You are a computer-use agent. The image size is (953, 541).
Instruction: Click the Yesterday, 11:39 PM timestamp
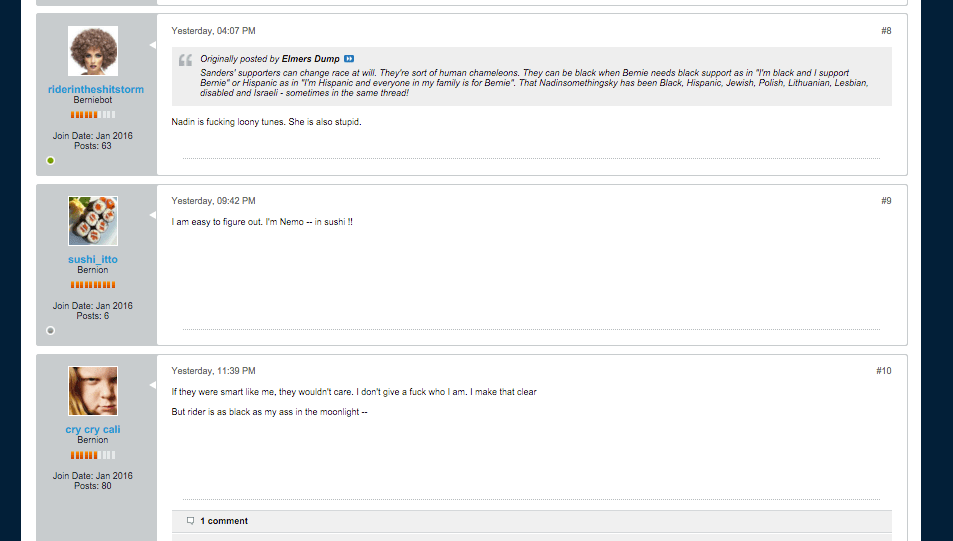pos(213,371)
